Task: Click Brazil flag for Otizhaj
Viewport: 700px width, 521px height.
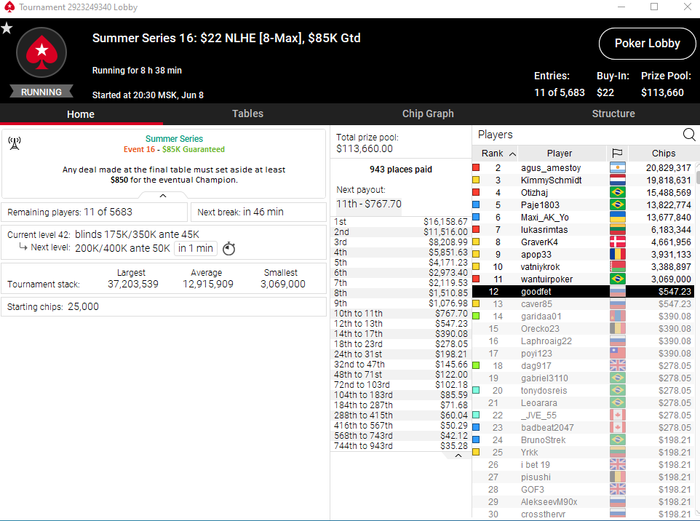Action: [x=617, y=192]
